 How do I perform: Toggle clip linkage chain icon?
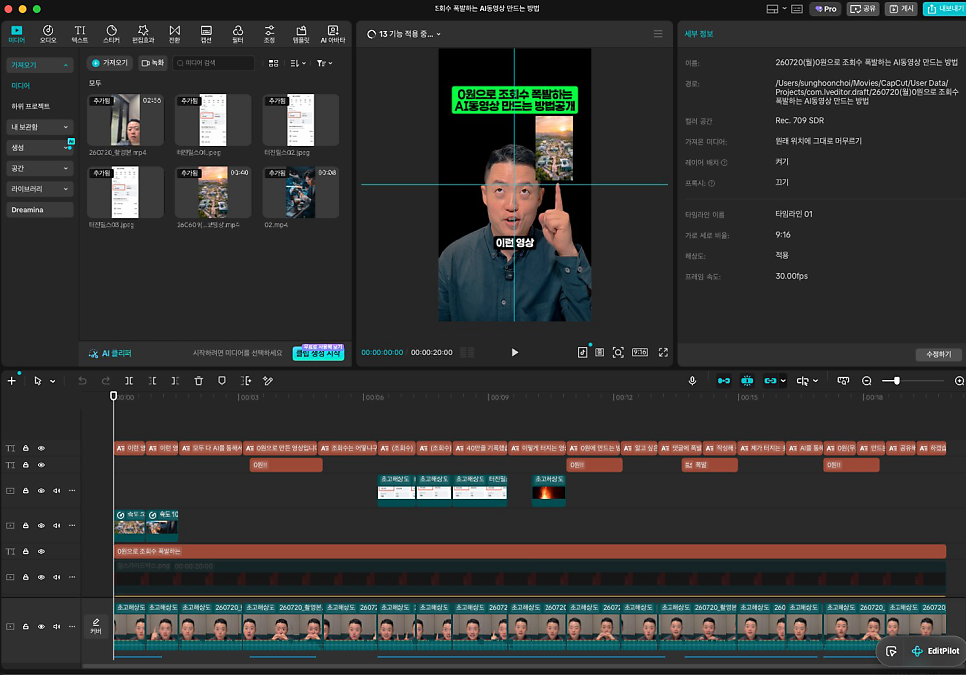[770, 381]
